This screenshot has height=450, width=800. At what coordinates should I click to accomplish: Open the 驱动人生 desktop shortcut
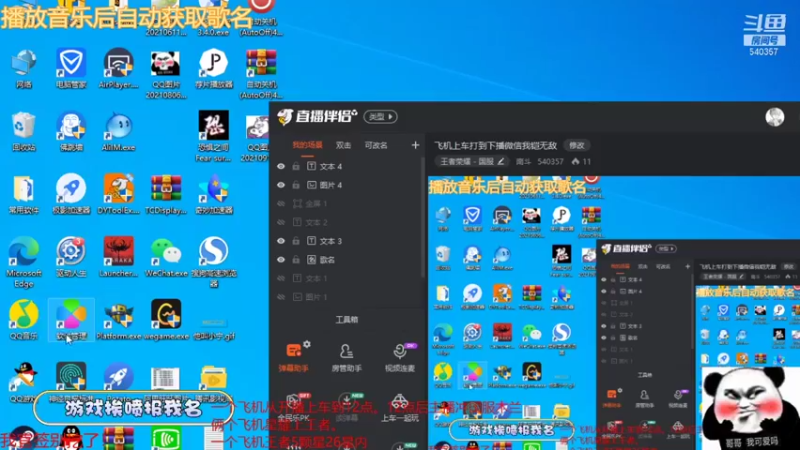70,258
